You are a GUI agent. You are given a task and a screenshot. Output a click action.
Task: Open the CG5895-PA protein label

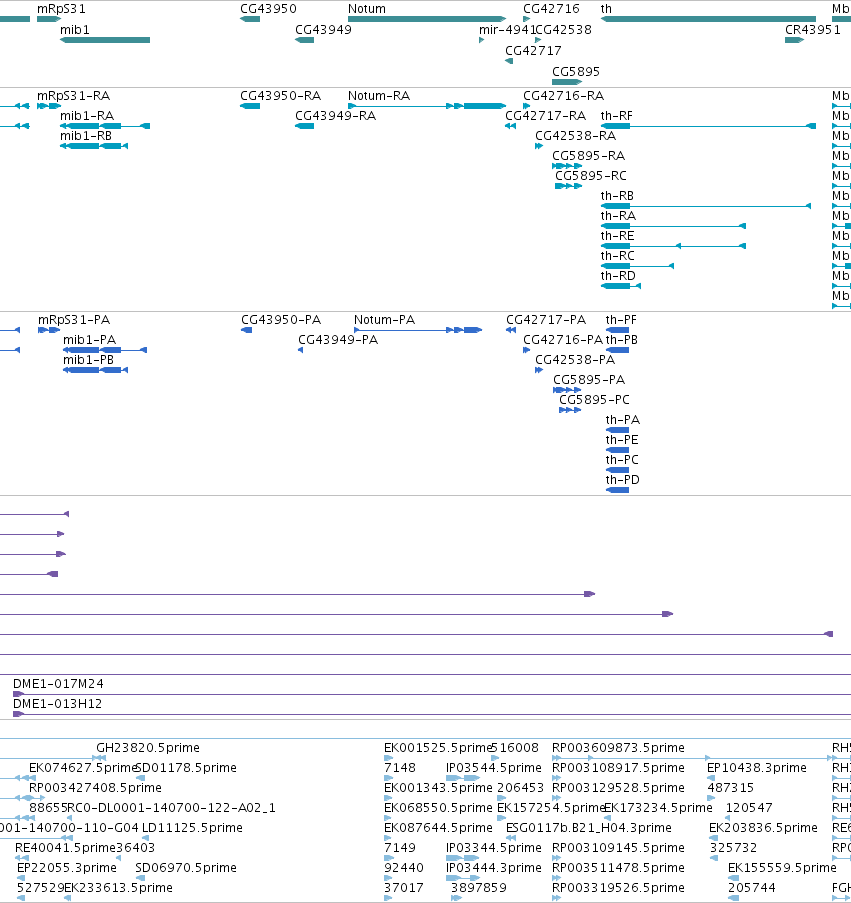click(x=589, y=380)
